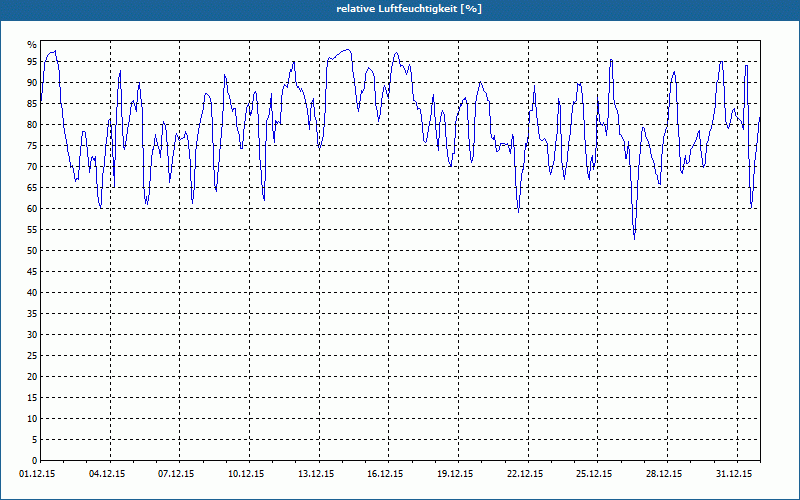The width and height of the screenshot is (800, 500).
Task: Select the x-axis date label 16.12.15
Action: pos(385,474)
